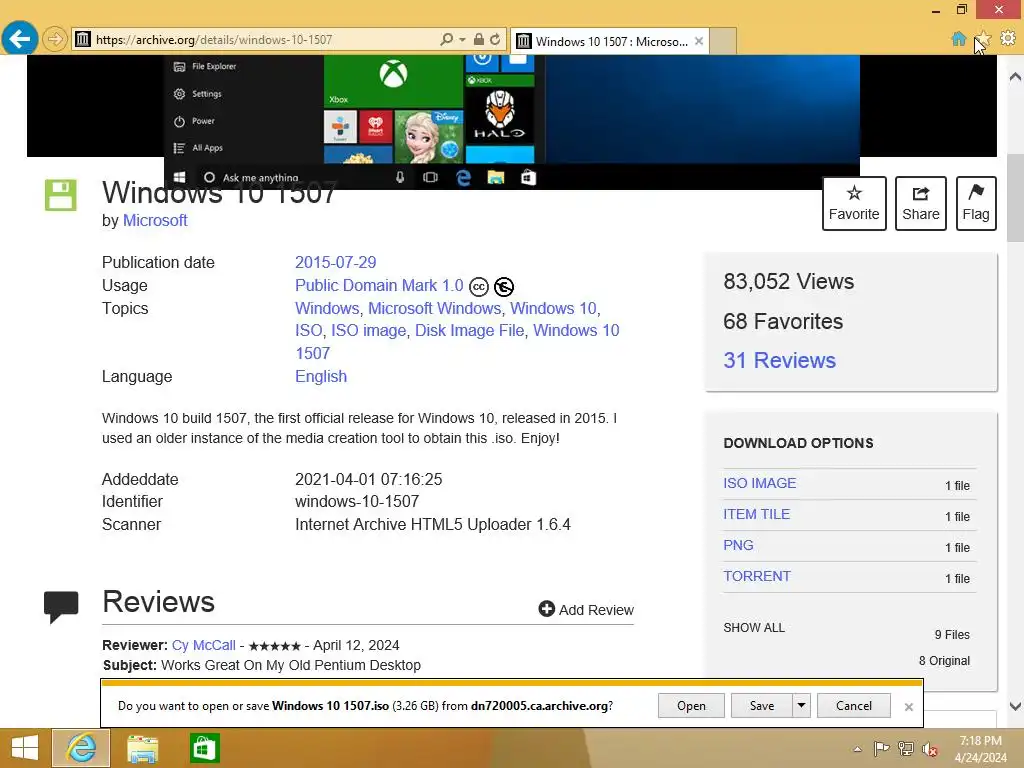The width and height of the screenshot is (1024, 768).
Task: Show hidden tray icons arrow
Action: tap(857, 749)
